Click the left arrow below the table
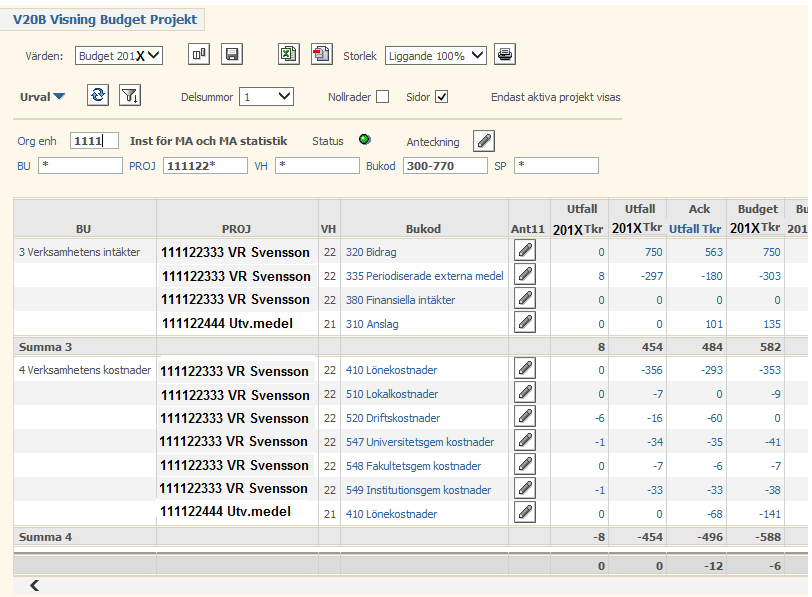This screenshot has width=812, height=597. pyautogui.click(x=35, y=586)
